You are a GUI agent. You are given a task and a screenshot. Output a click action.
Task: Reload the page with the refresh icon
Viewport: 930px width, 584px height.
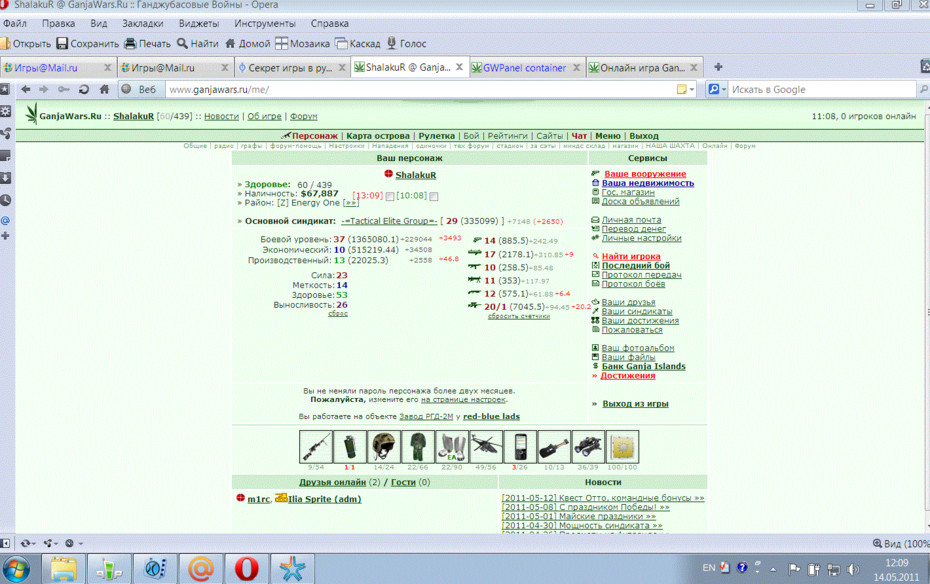click(x=84, y=90)
